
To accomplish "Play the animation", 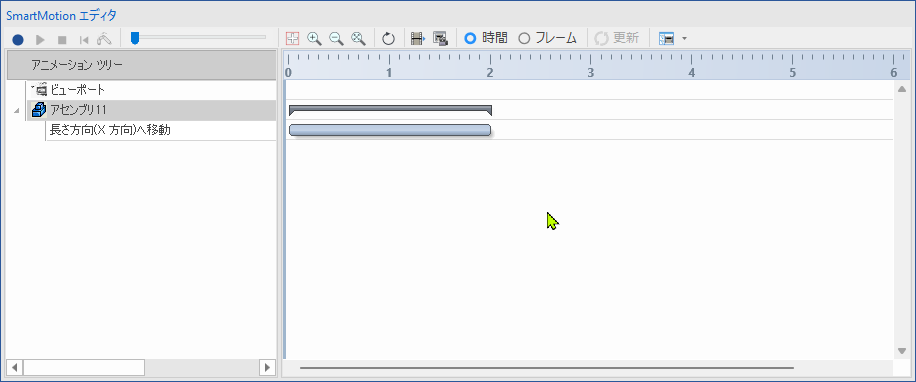I will coord(40,40).
